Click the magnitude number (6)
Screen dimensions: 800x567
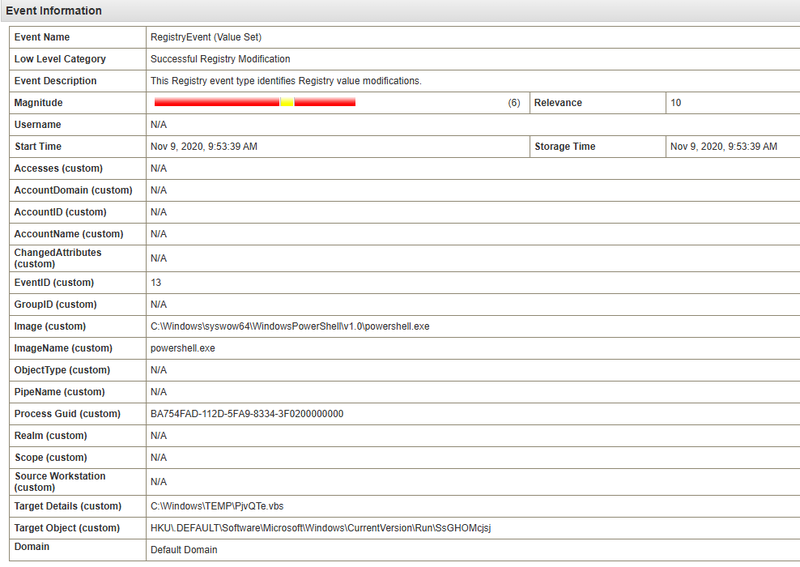point(514,103)
